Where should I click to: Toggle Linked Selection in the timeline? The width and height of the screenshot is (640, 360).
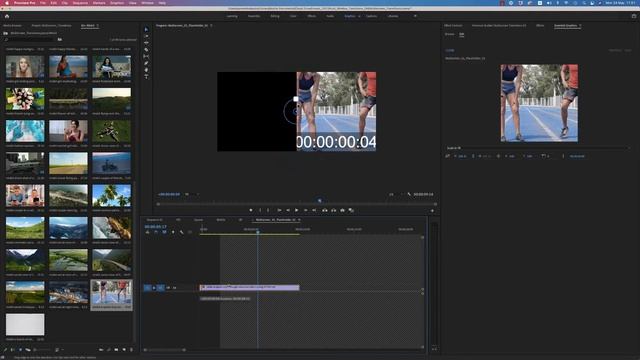(x=164, y=232)
